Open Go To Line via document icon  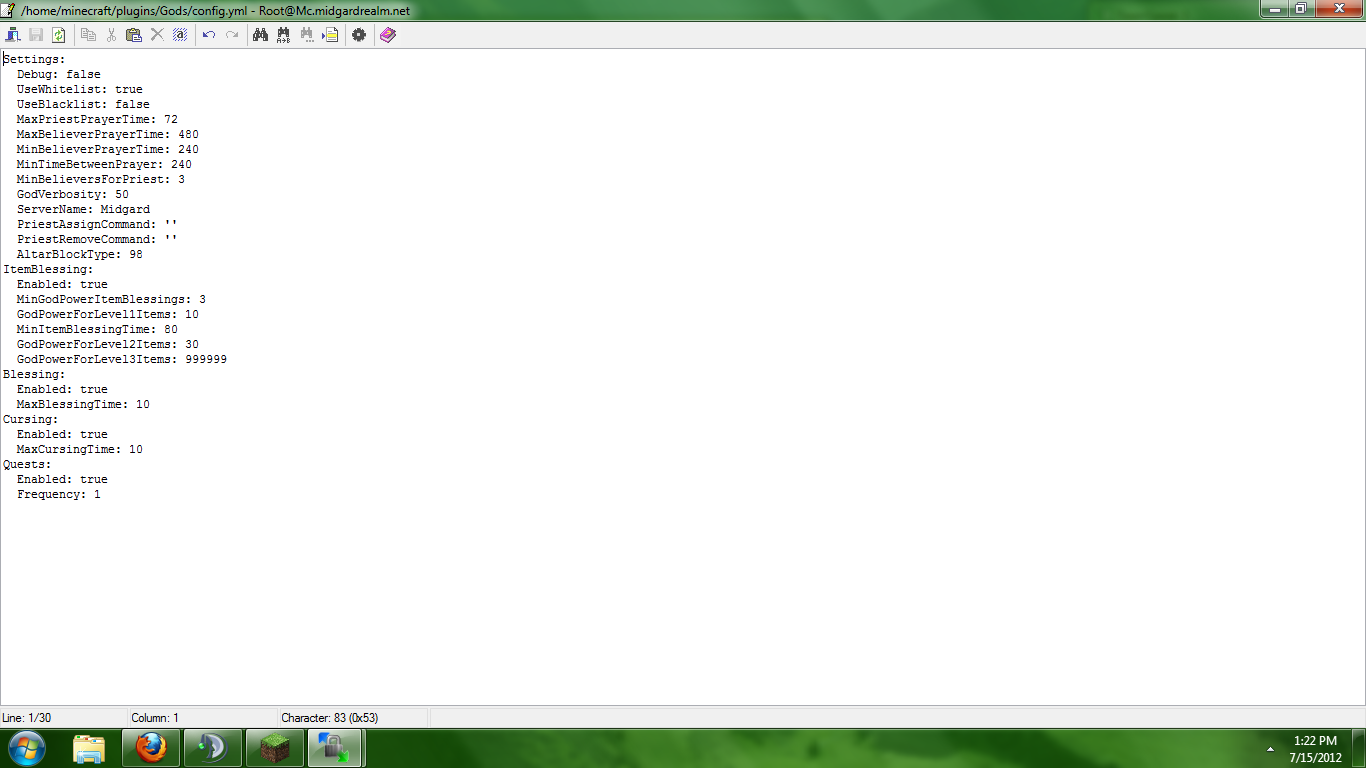coord(330,34)
